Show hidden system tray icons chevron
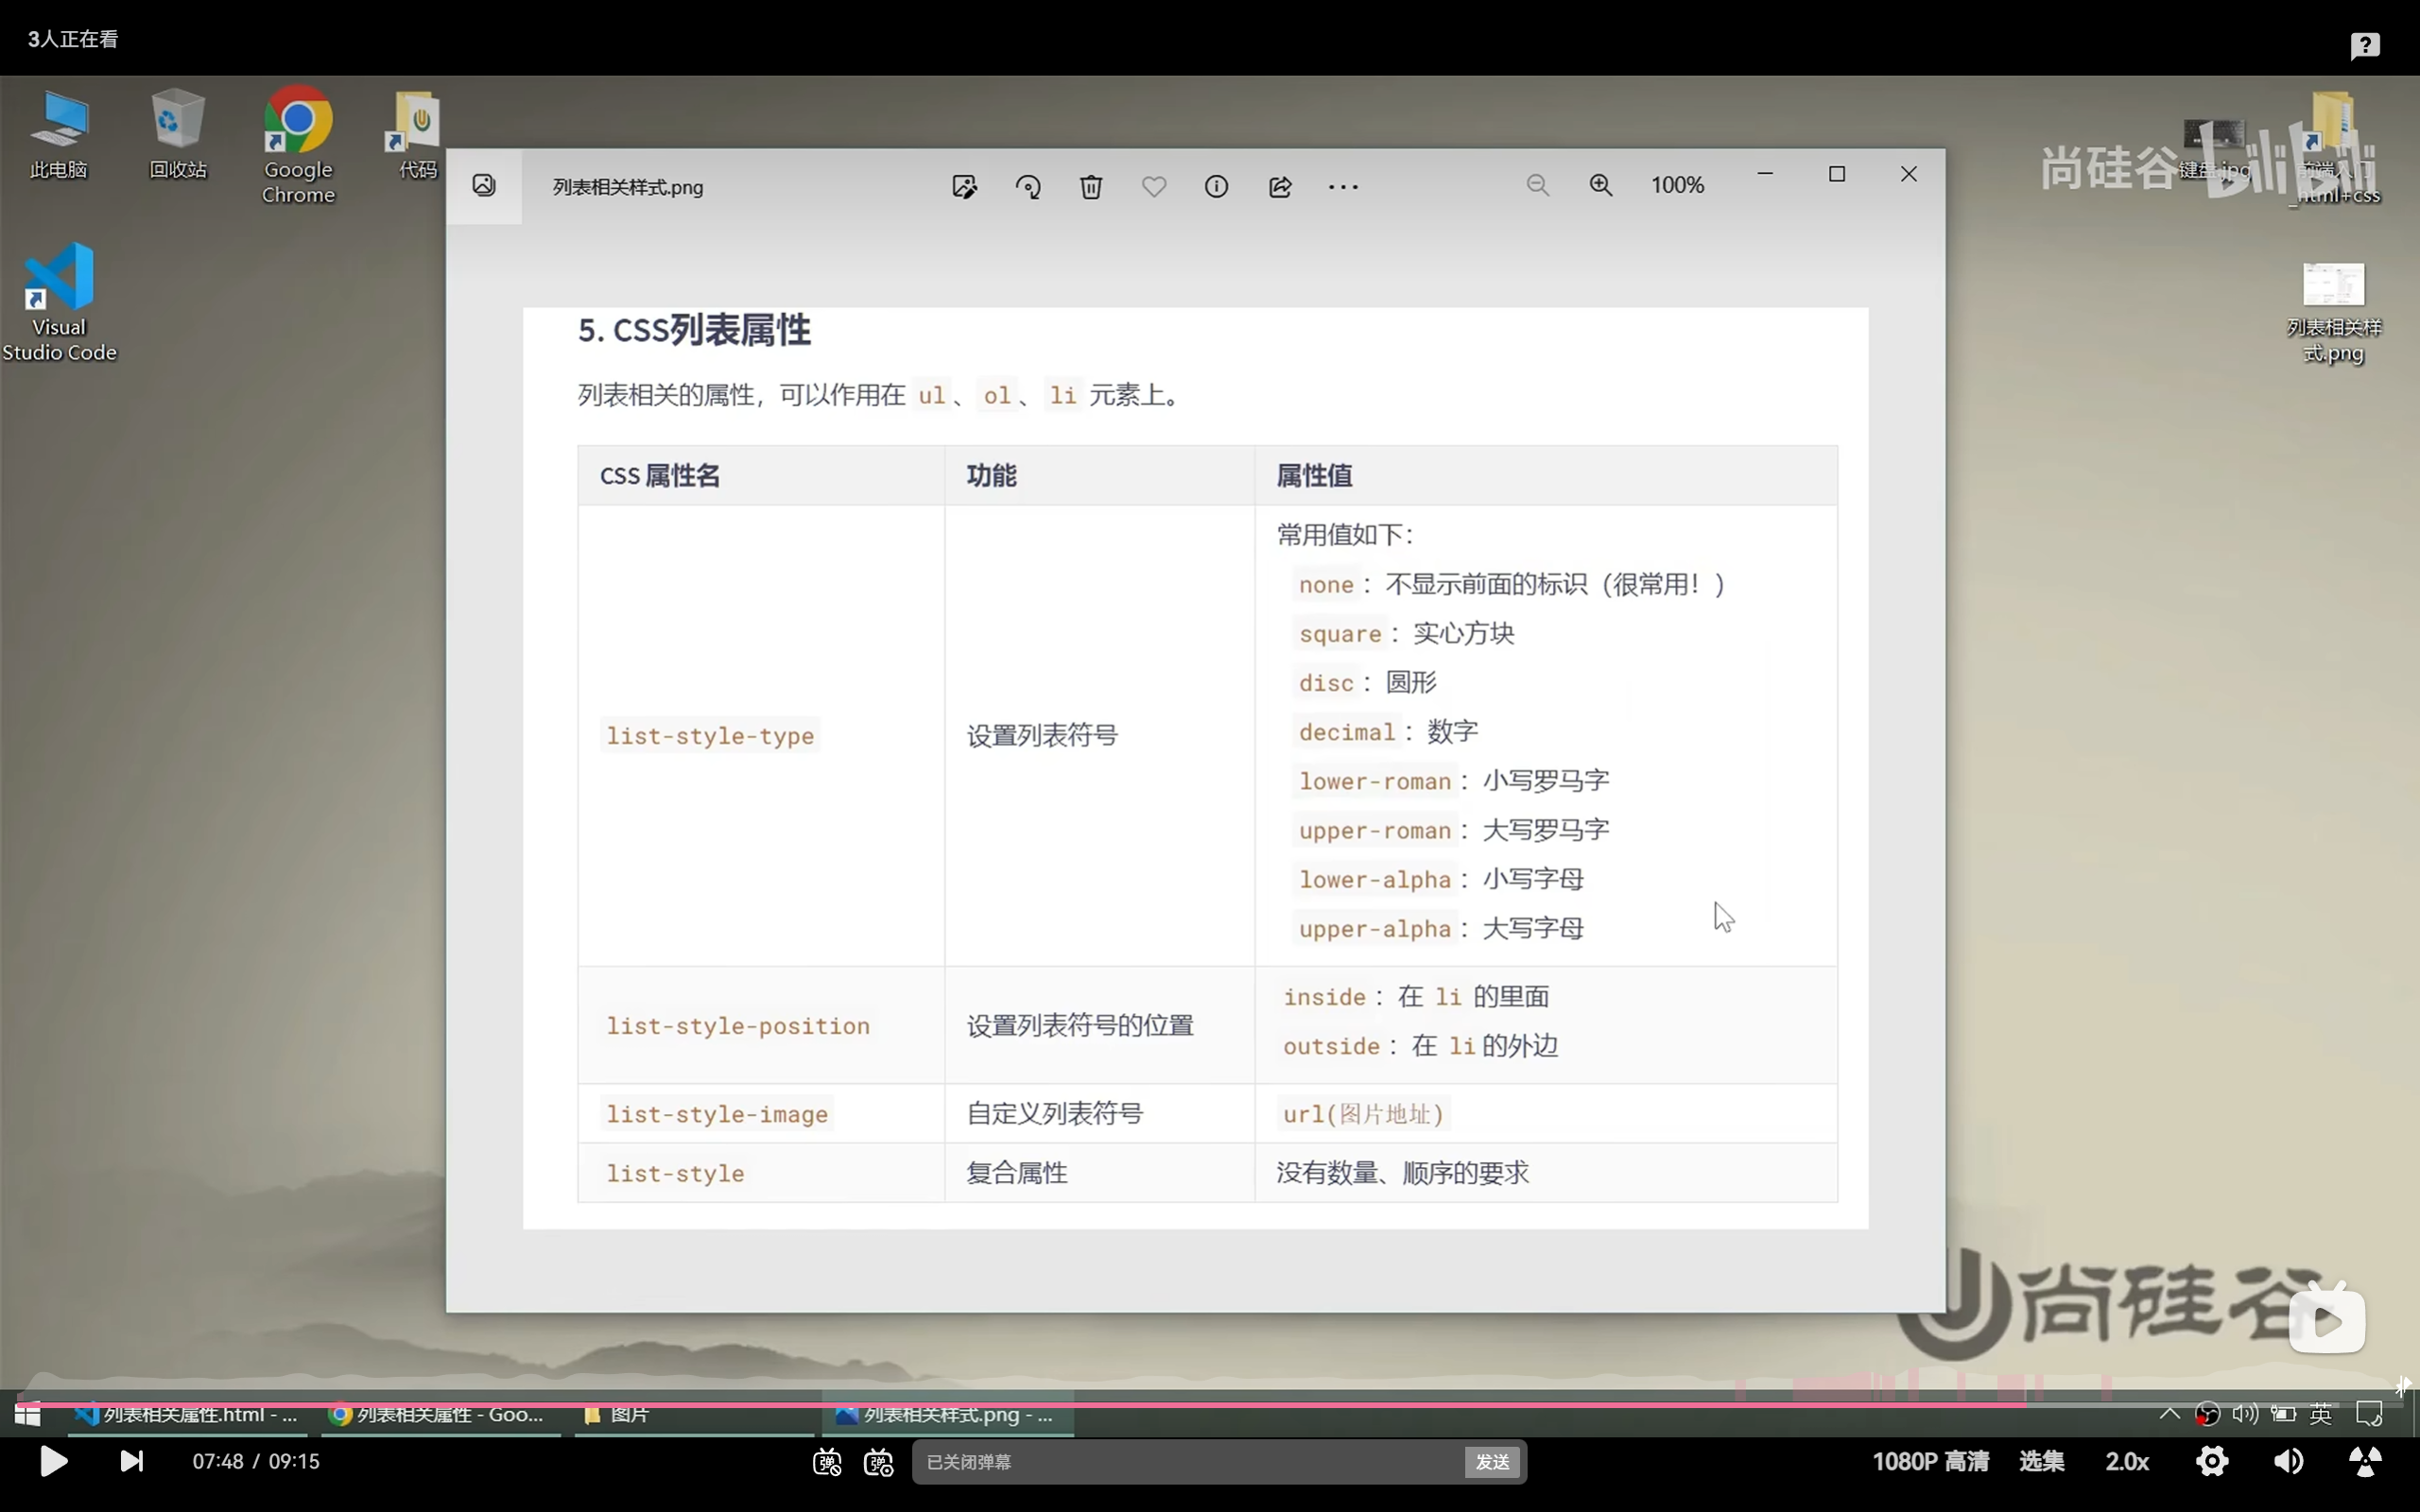The height and width of the screenshot is (1512, 2420). click(x=2169, y=1413)
